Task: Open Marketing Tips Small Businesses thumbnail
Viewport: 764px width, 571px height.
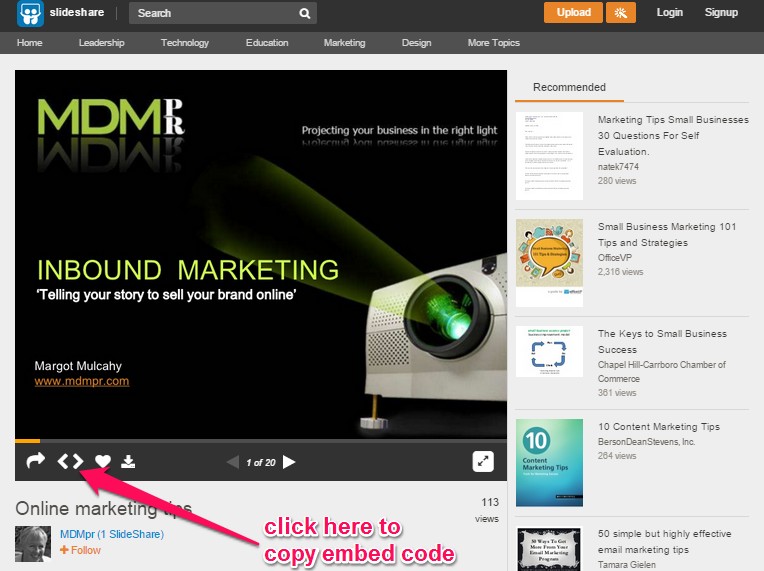Action: 549,156
